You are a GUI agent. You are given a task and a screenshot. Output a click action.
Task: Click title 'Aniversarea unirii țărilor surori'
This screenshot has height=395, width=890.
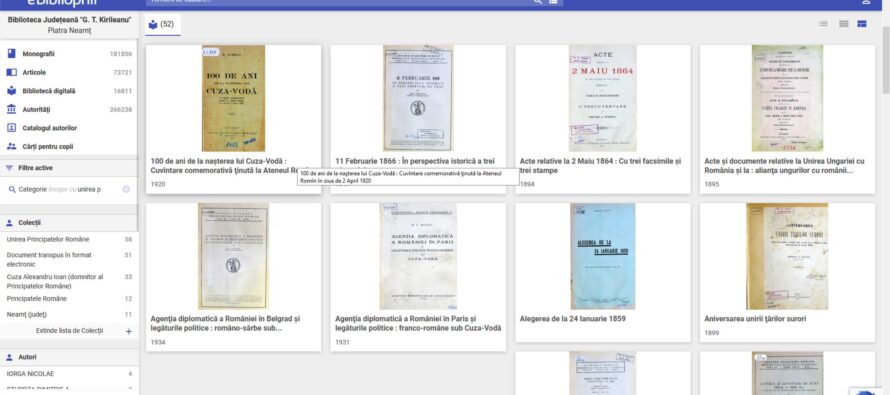pyautogui.click(x=755, y=319)
